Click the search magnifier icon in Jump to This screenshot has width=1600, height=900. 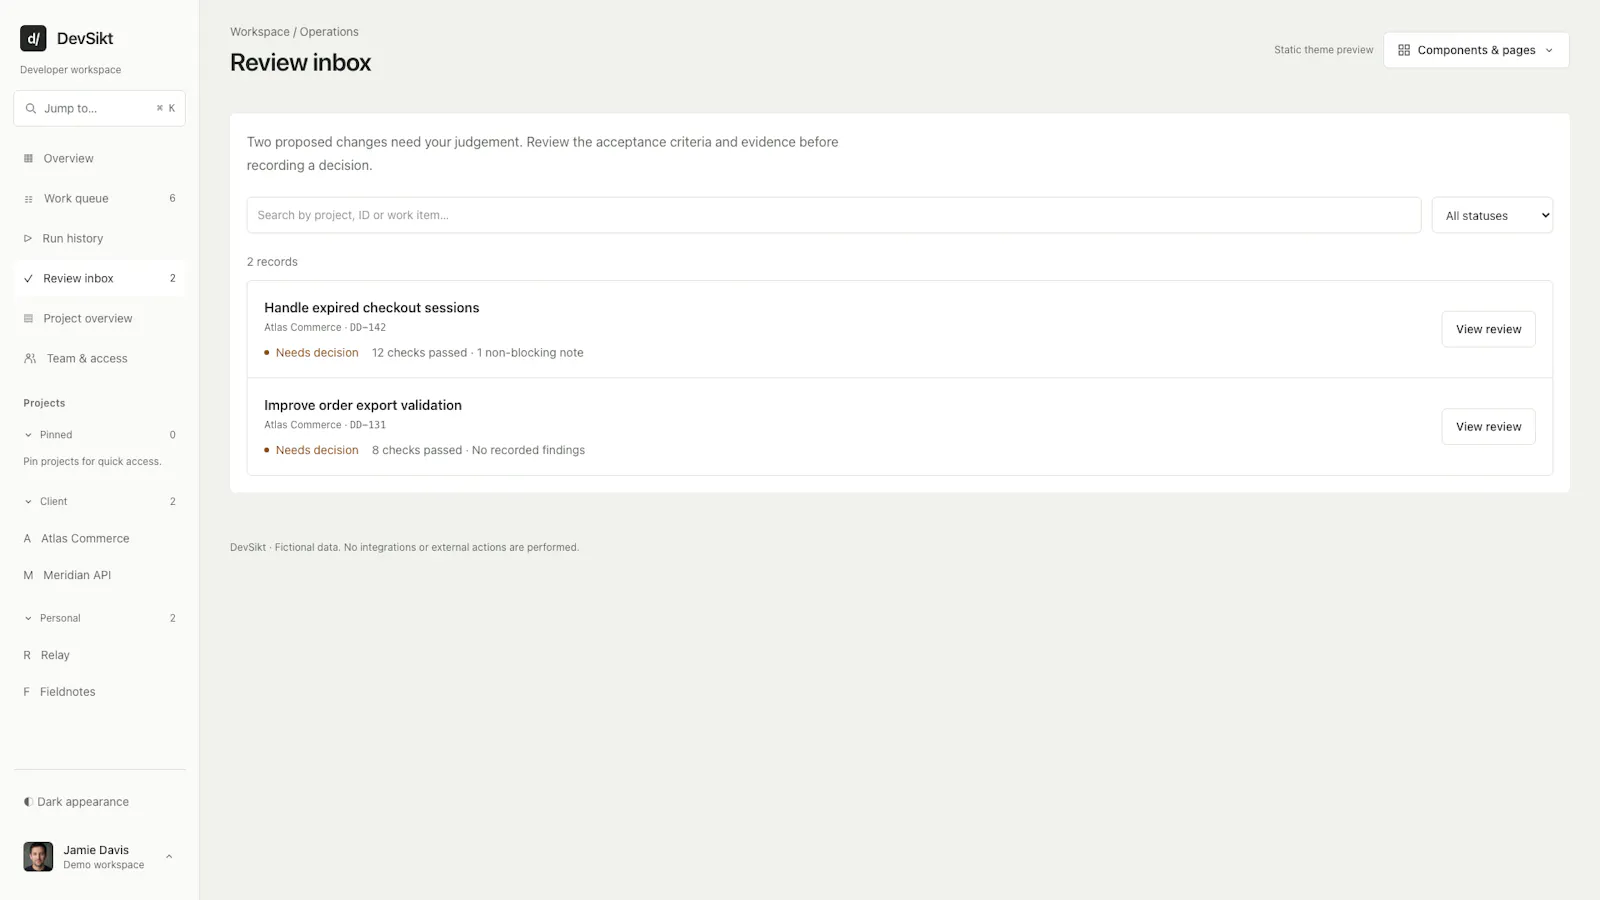(x=31, y=108)
